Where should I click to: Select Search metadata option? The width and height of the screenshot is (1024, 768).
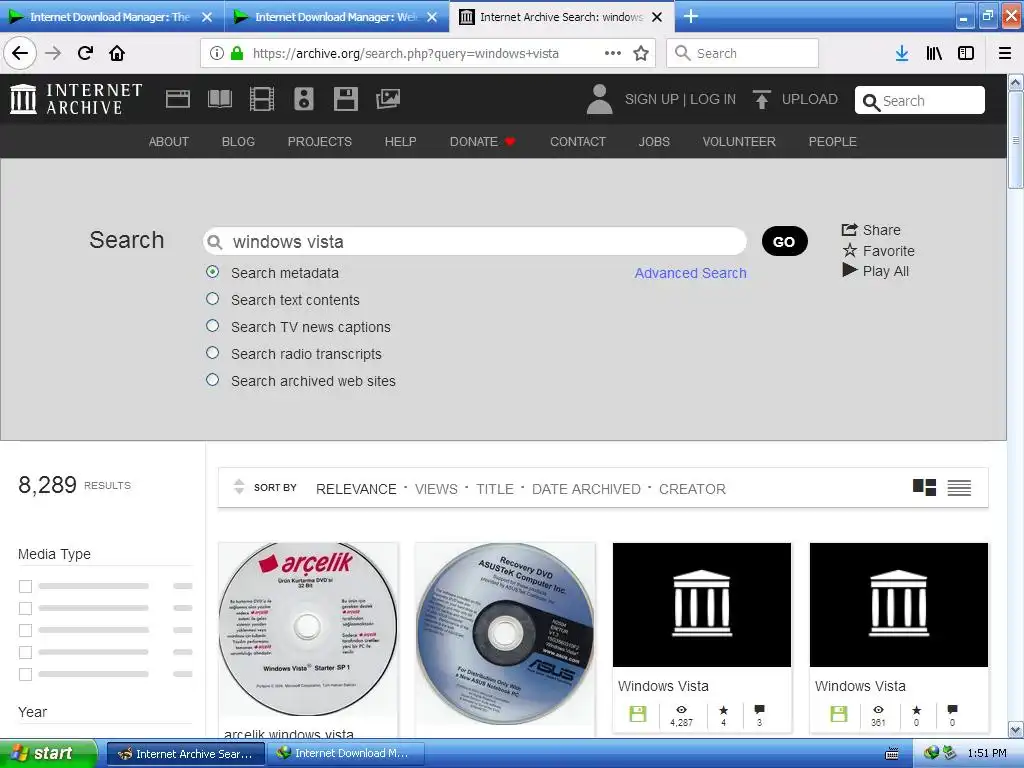click(x=212, y=272)
